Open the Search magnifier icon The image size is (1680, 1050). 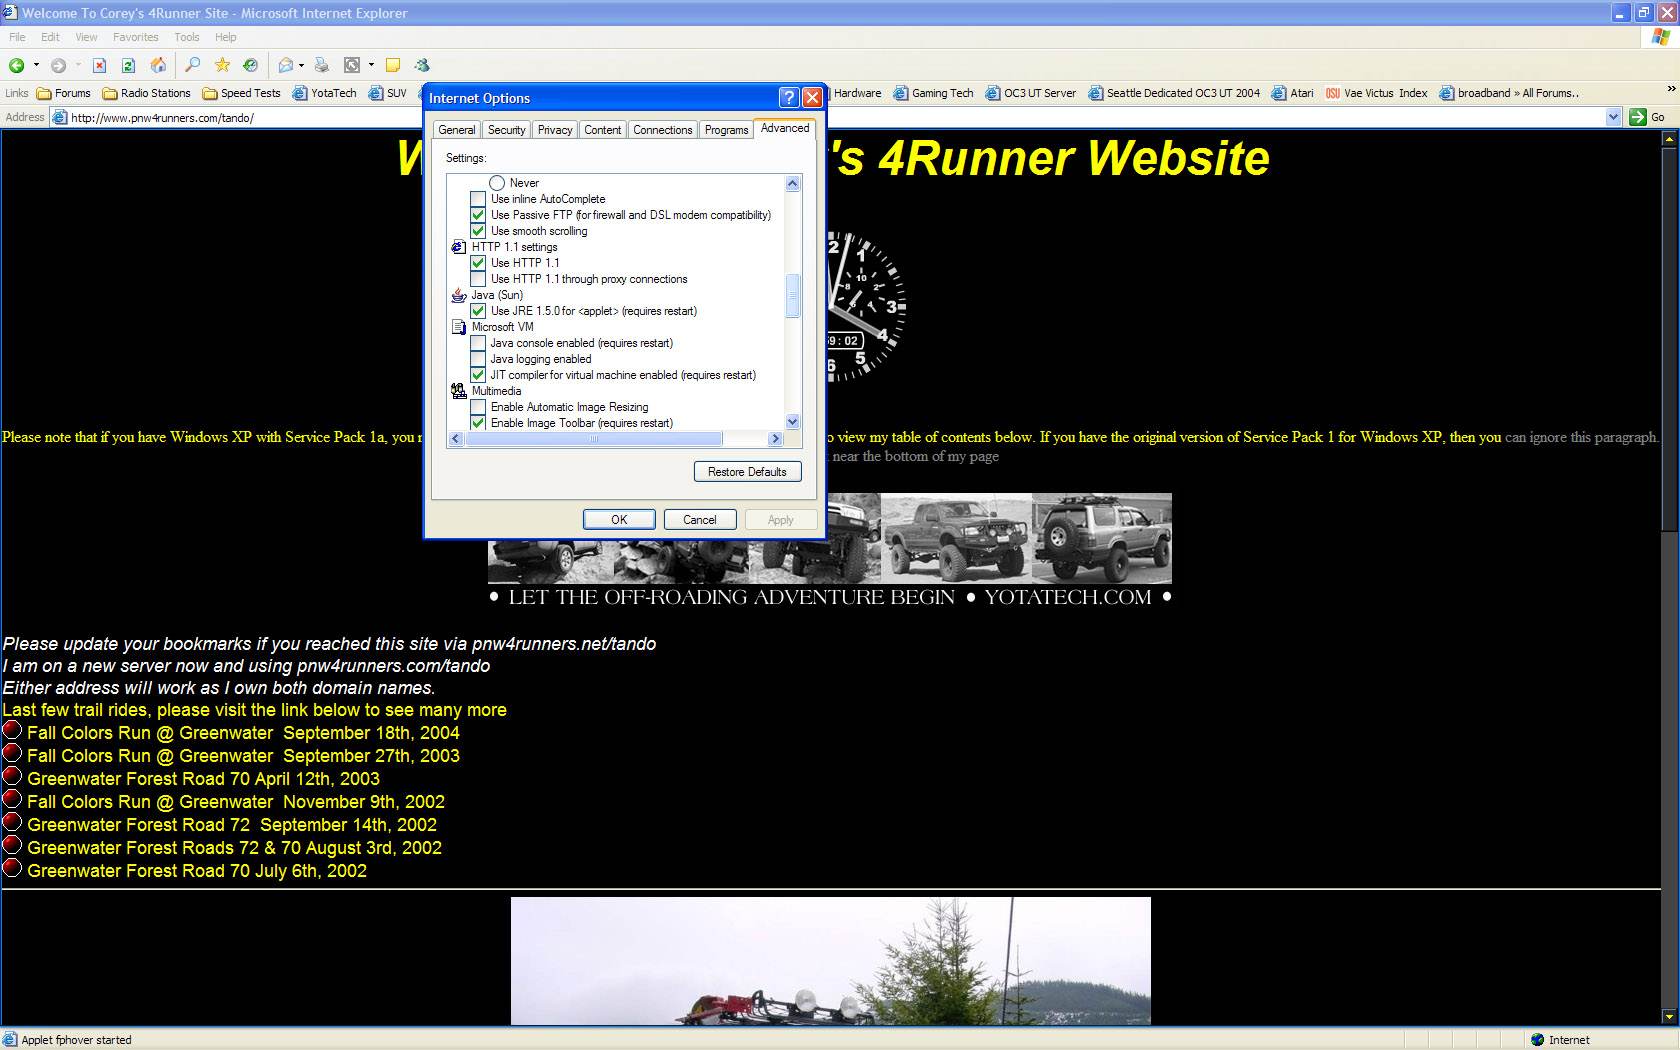[x=193, y=65]
